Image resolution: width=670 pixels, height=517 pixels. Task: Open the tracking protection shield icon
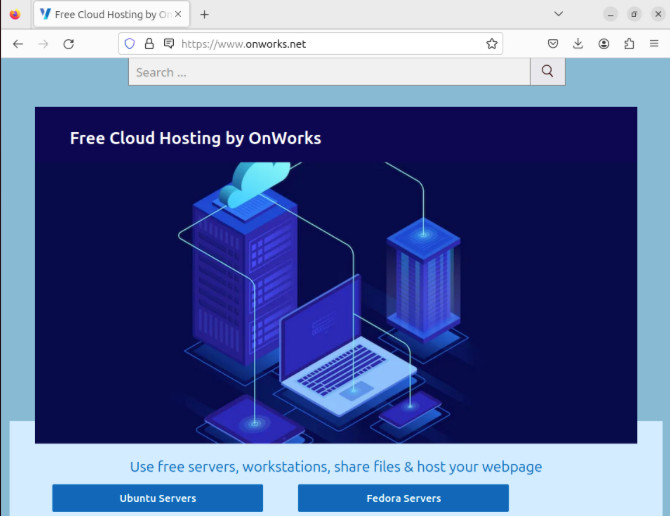[129, 44]
